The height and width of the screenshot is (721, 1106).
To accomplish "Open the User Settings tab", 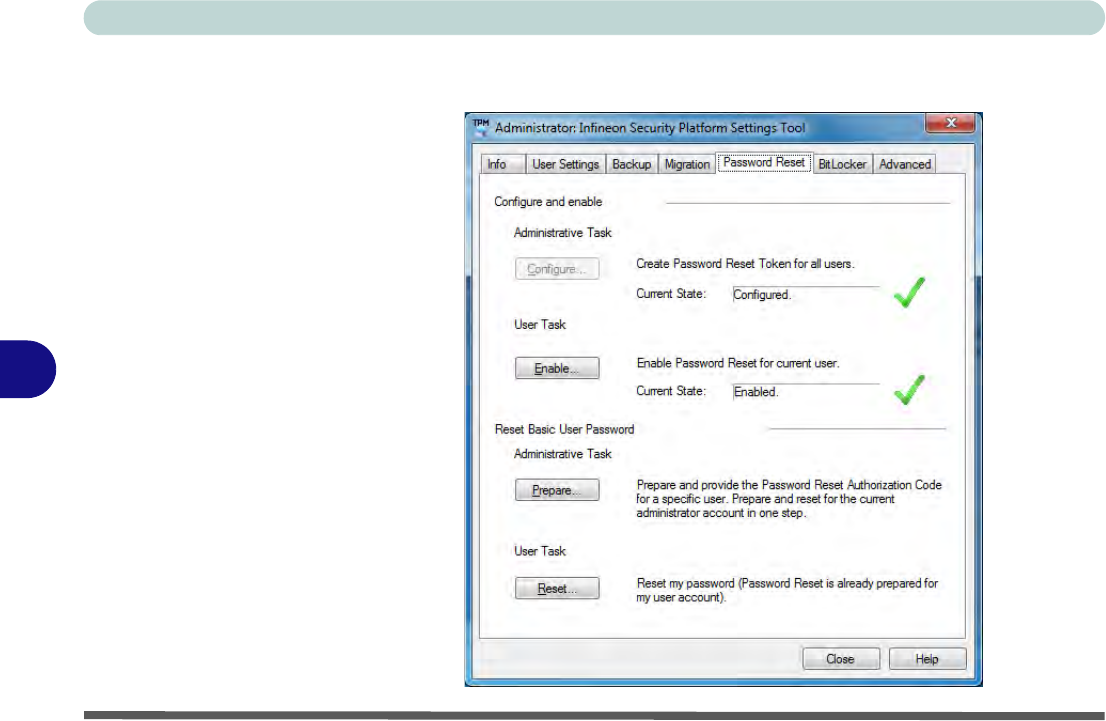I will click(x=565, y=164).
